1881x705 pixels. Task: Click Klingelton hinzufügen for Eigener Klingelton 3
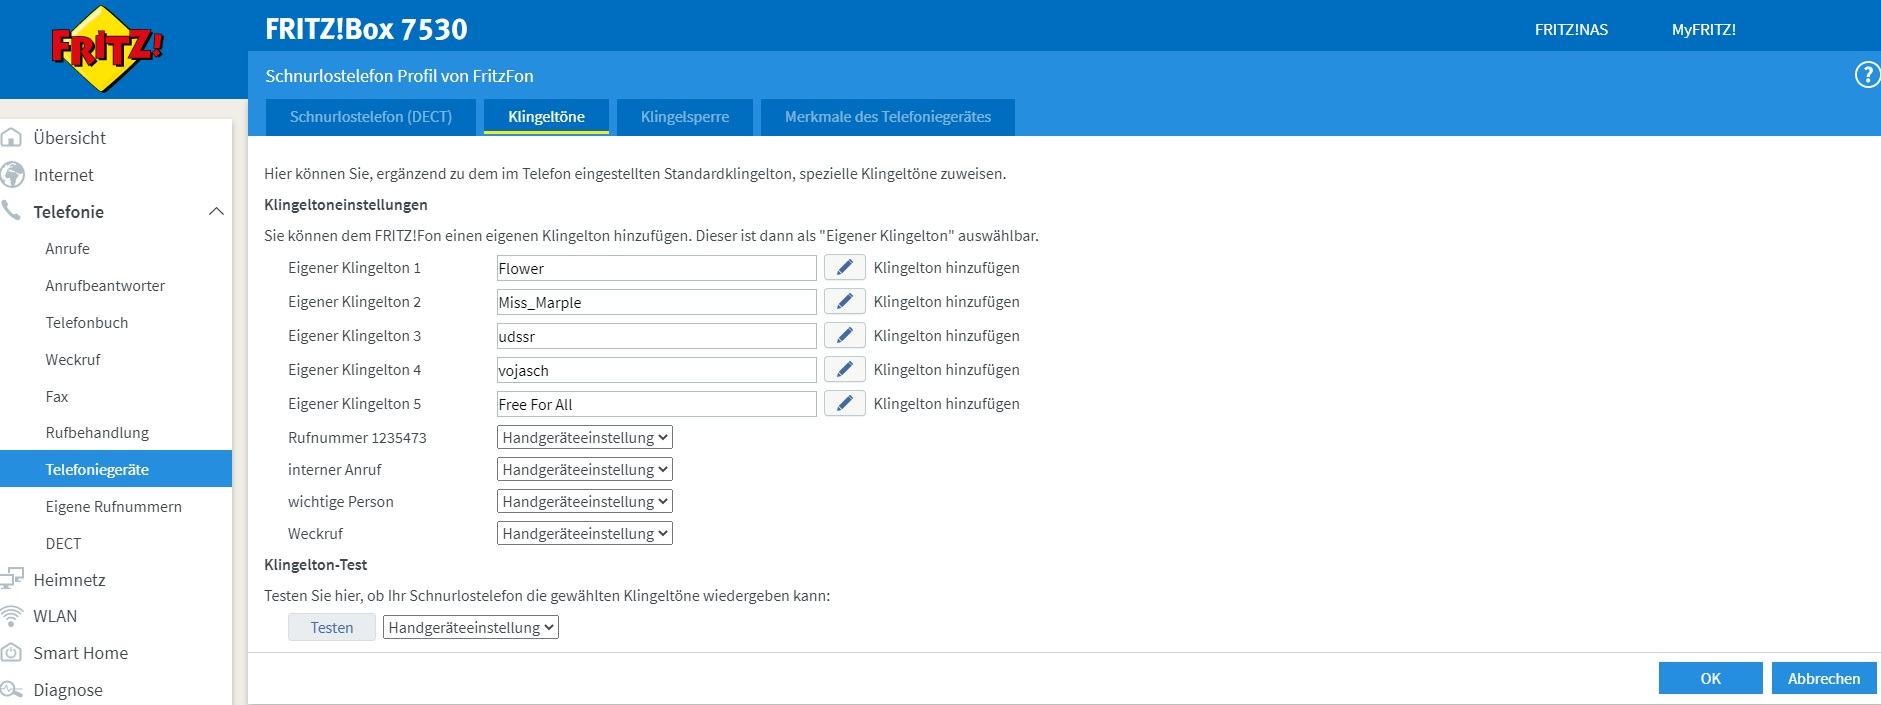946,336
